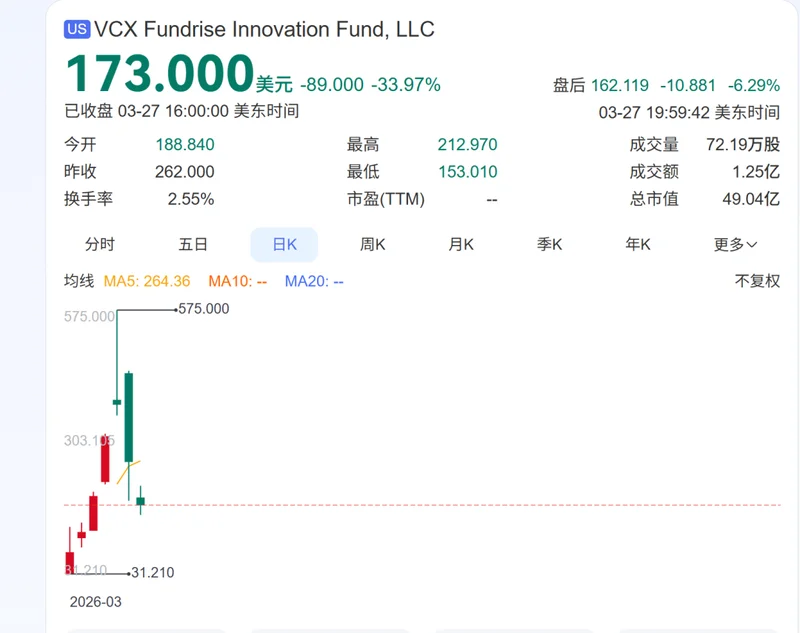This screenshot has height=633, width=800.
Task: Click the blue MA20 indicator label
Action: pos(314,281)
